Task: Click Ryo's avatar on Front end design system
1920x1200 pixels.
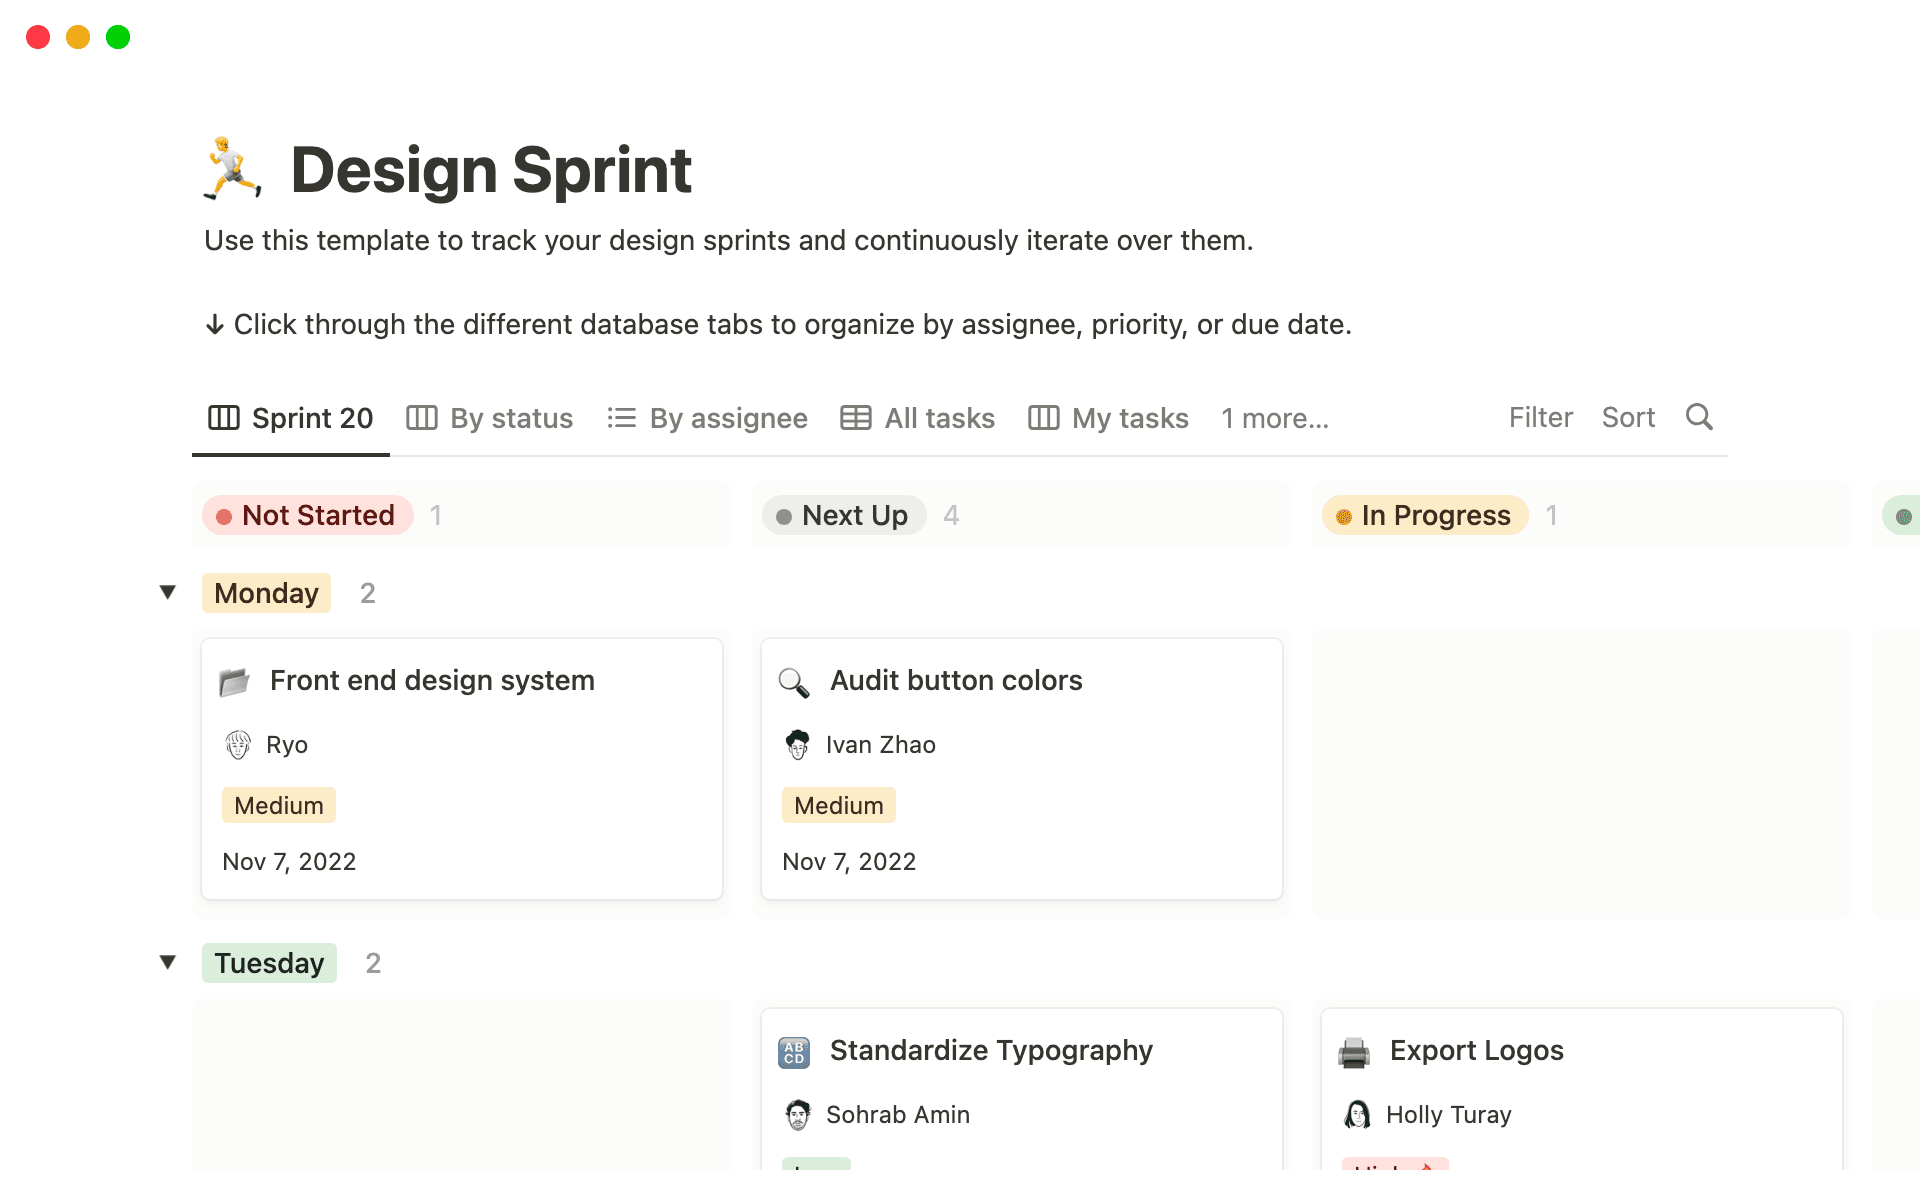Action: click(x=237, y=744)
